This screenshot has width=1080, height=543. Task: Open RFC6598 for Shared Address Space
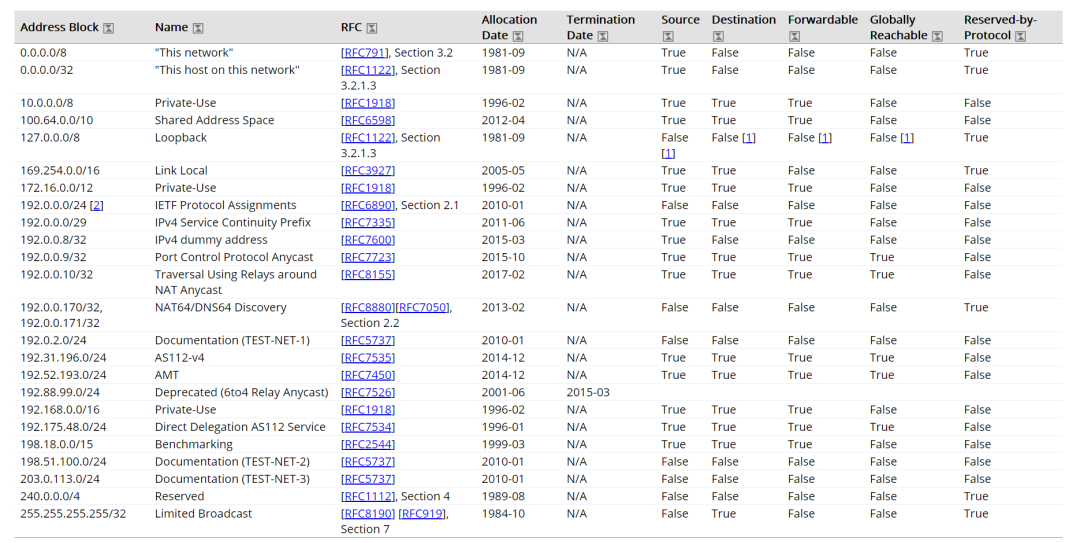click(368, 120)
